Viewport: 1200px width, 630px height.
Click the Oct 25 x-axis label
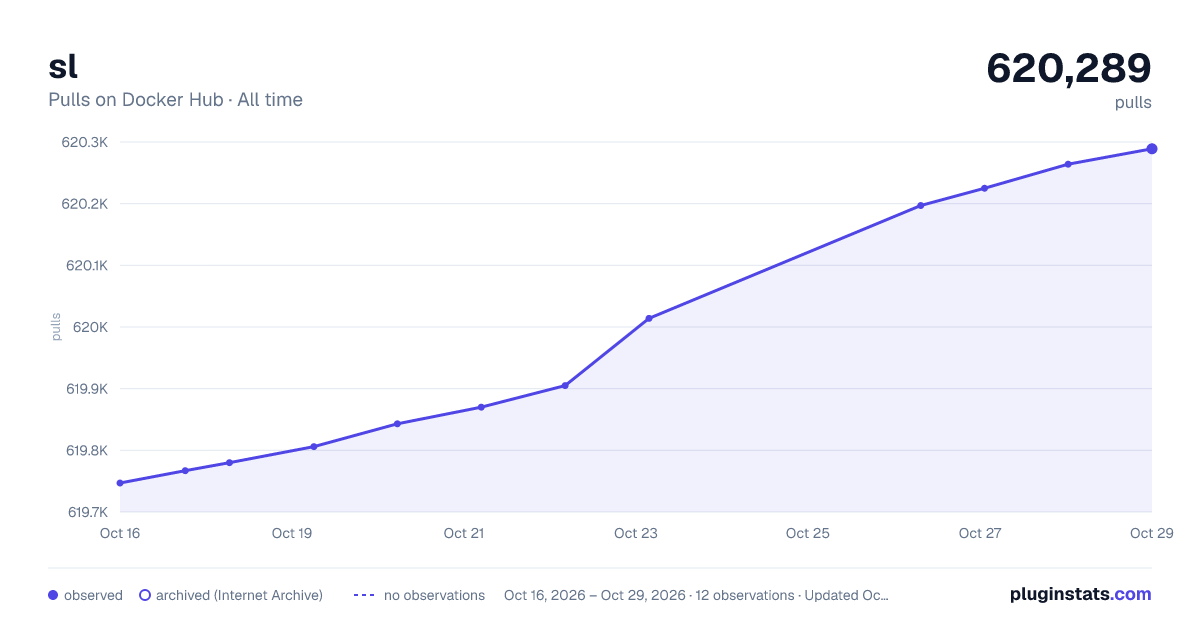pos(808,533)
